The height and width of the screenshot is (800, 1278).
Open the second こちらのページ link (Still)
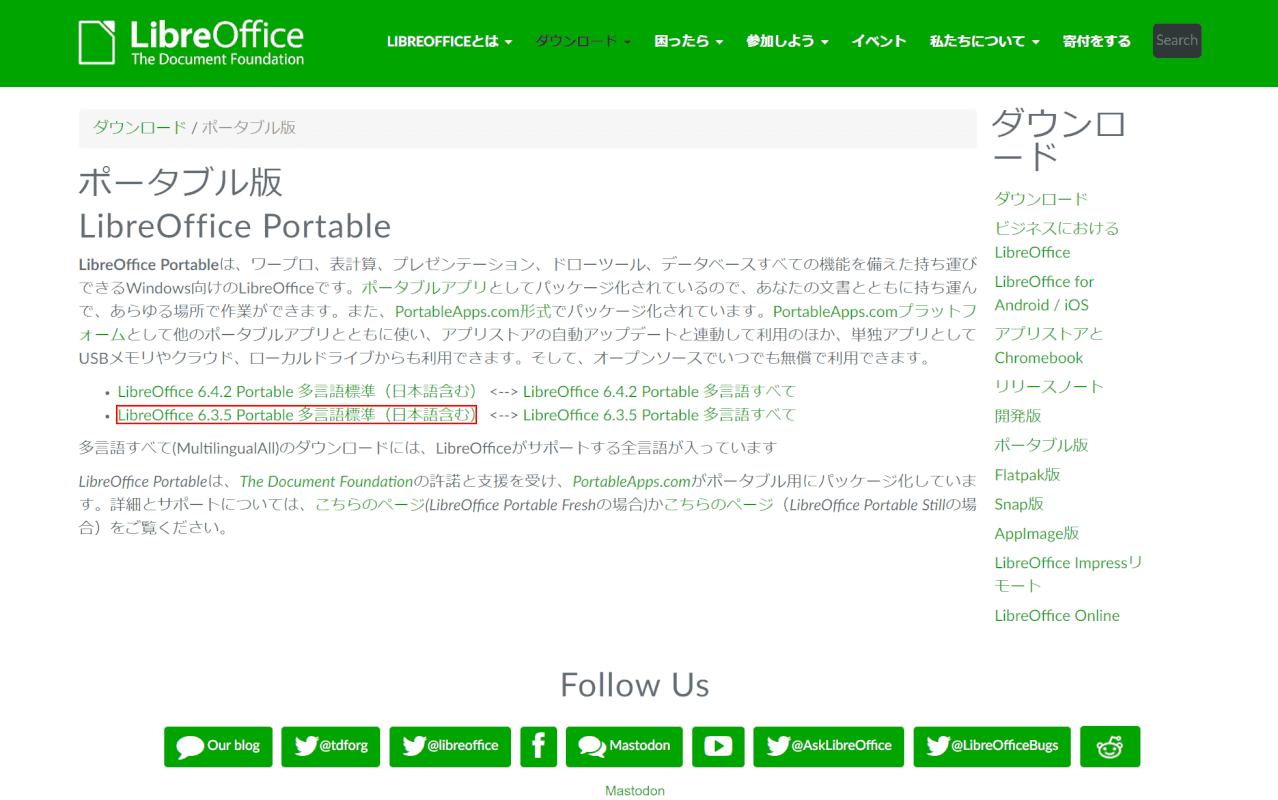pyautogui.click(x=718, y=505)
